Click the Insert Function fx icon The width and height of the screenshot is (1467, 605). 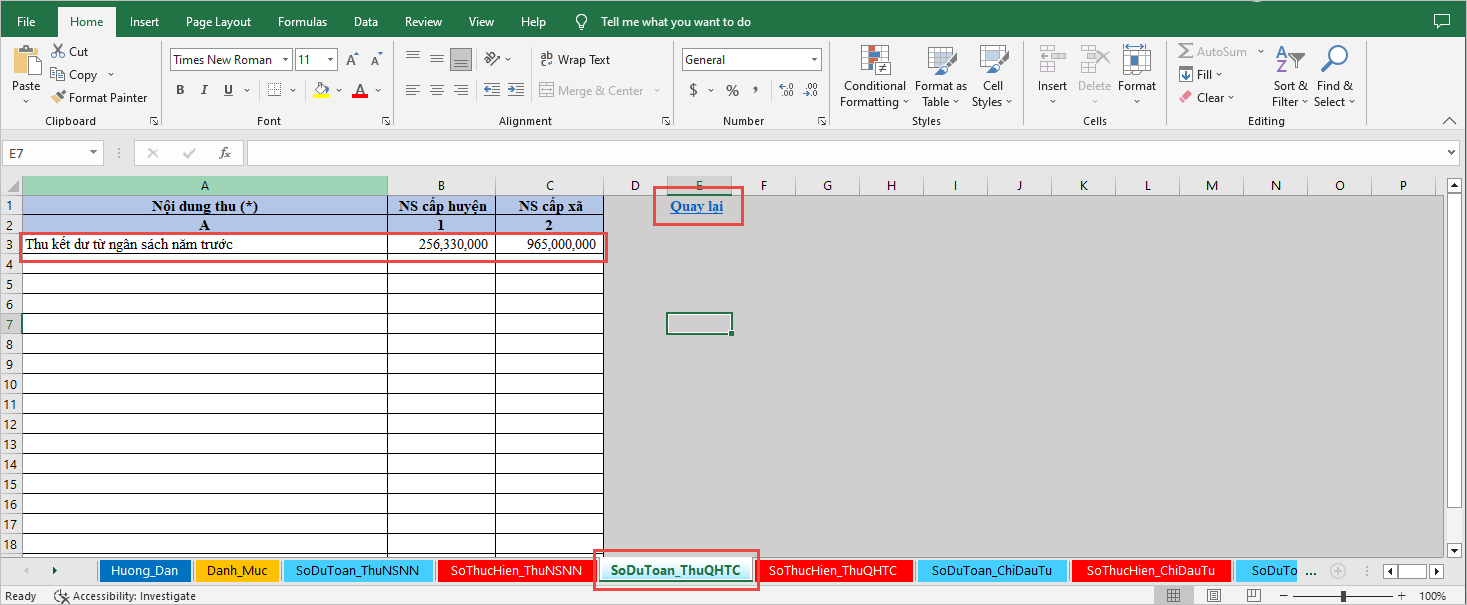[x=225, y=153]
